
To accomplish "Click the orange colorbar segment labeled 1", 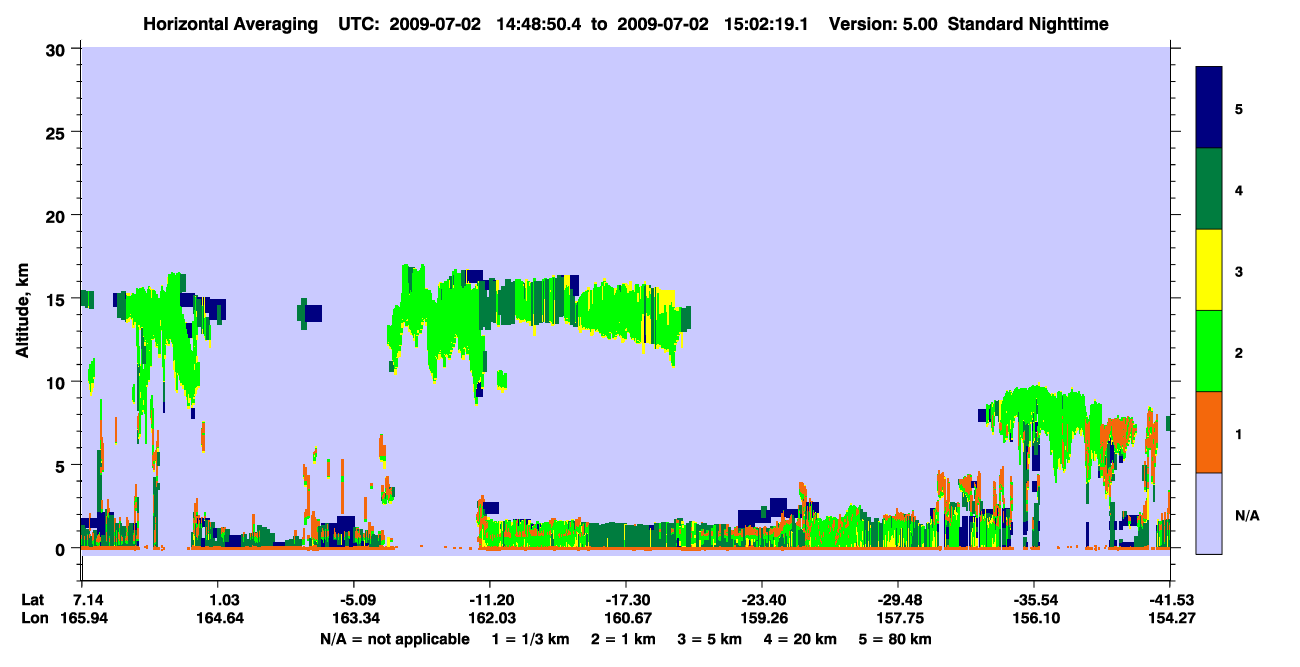I will 1210,432.
